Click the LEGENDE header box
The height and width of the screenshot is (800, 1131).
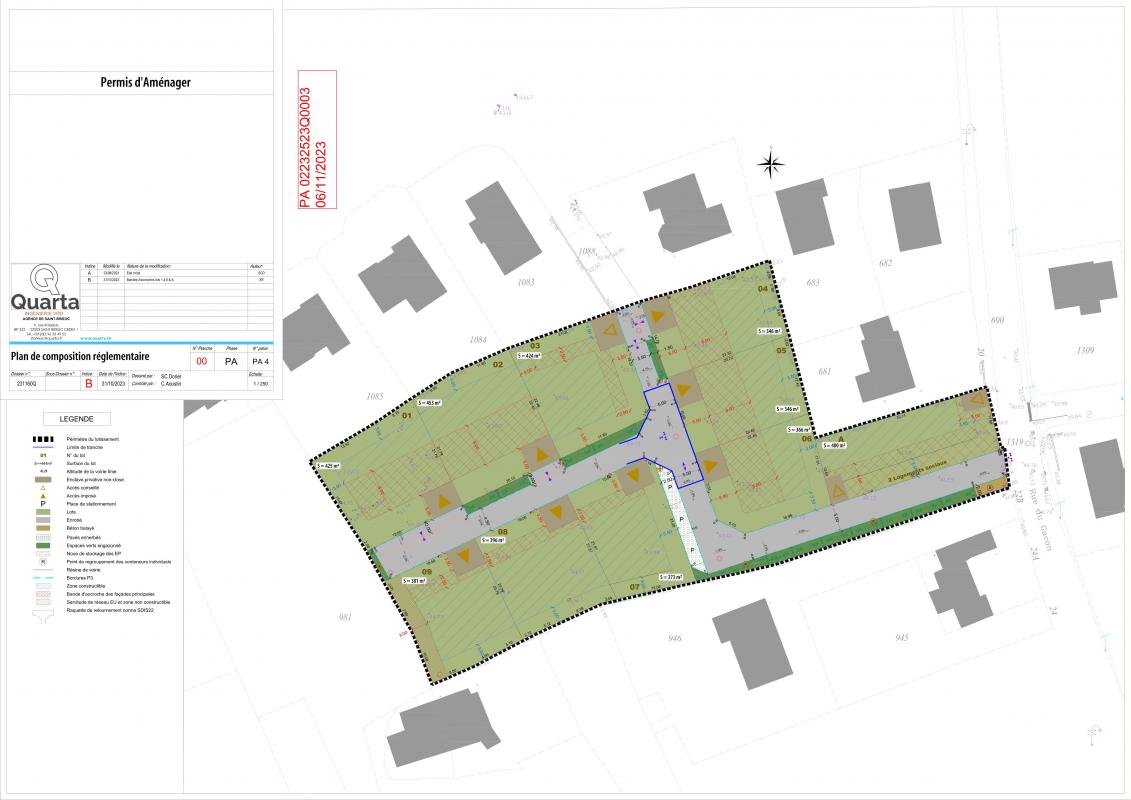[76, 419]
